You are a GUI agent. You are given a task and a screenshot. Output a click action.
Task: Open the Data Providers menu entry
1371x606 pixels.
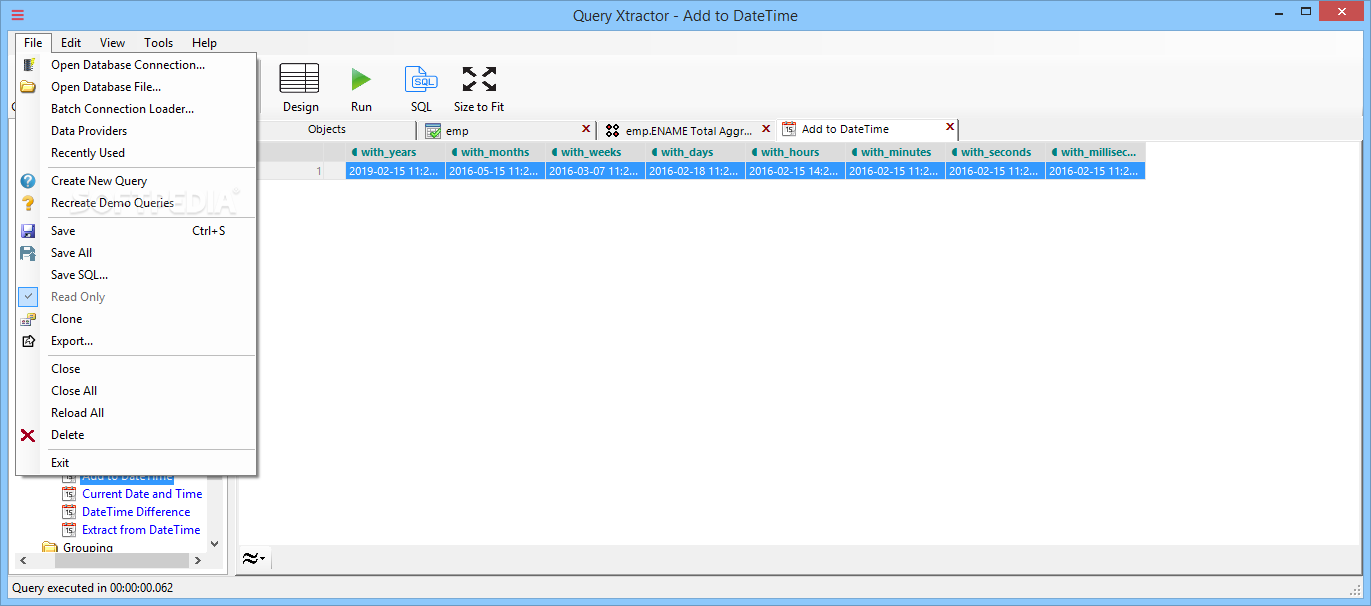(89, 131)
